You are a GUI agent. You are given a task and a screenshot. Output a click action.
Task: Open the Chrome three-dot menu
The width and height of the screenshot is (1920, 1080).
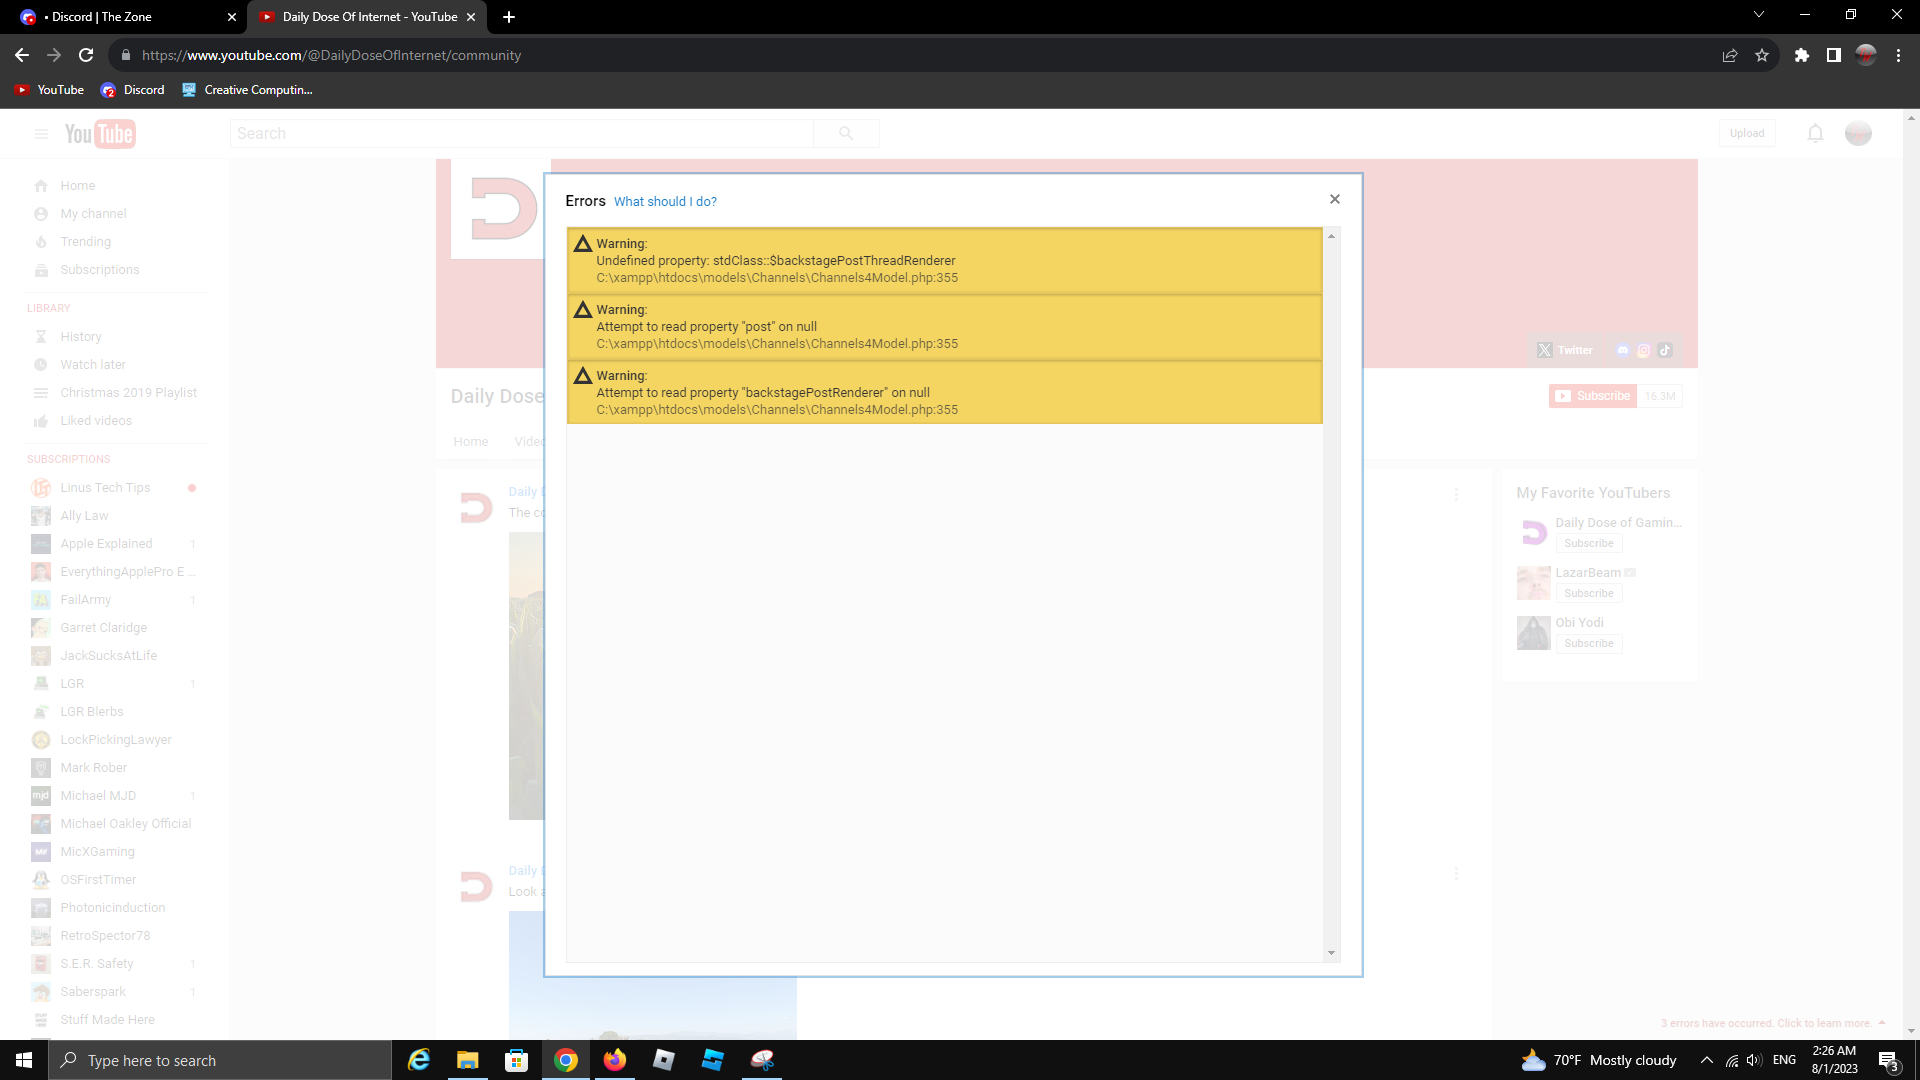point(1899,55)
